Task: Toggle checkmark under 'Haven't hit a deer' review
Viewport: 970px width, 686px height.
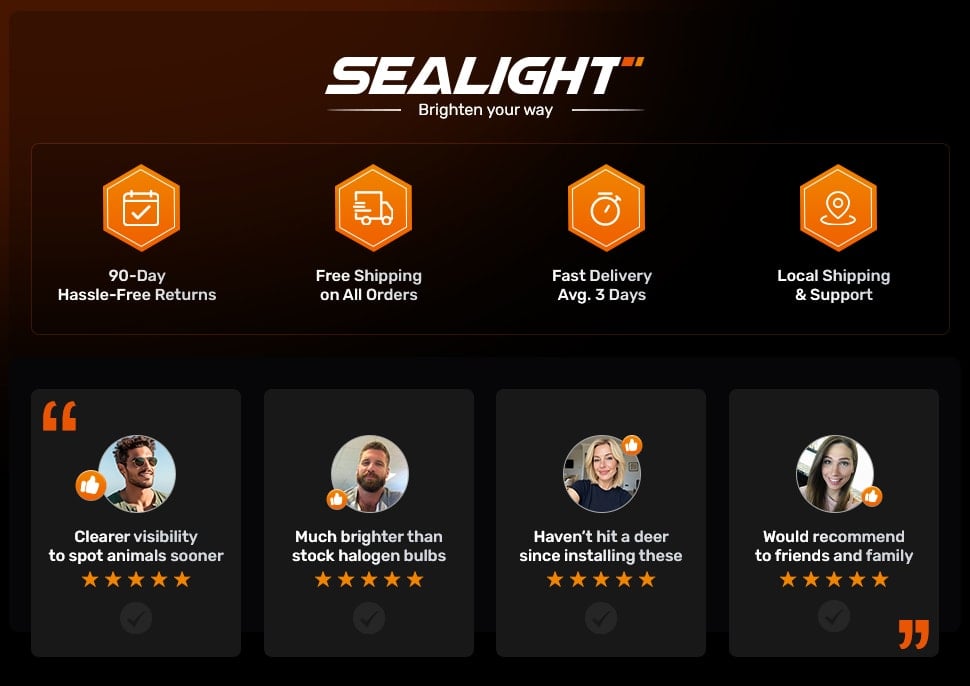Action: (x=601, y=619)
